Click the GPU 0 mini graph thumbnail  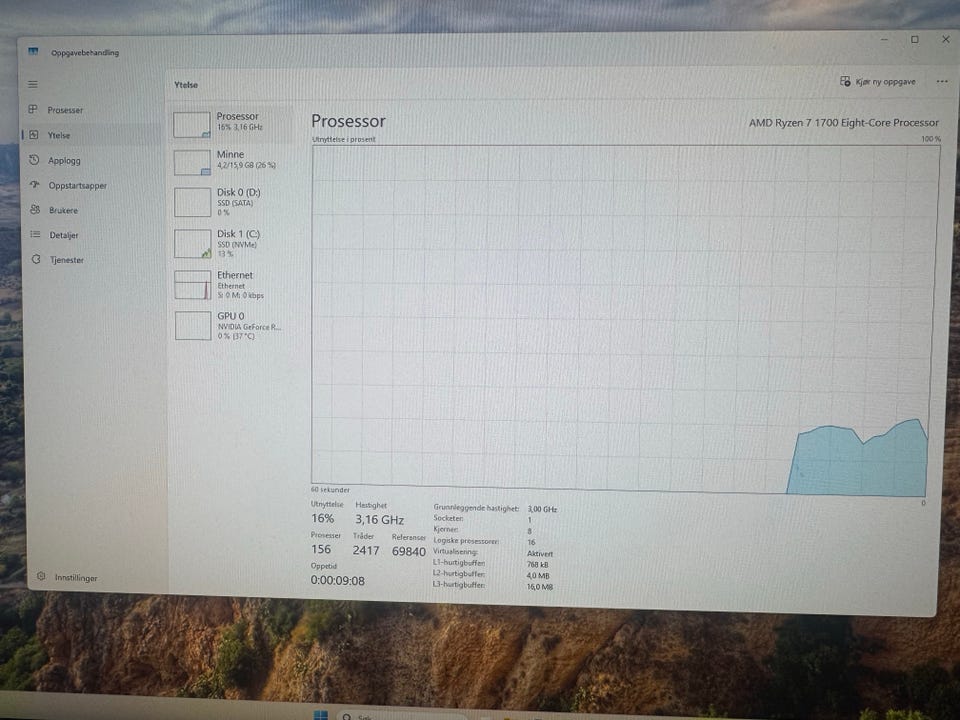coord(193,325)
